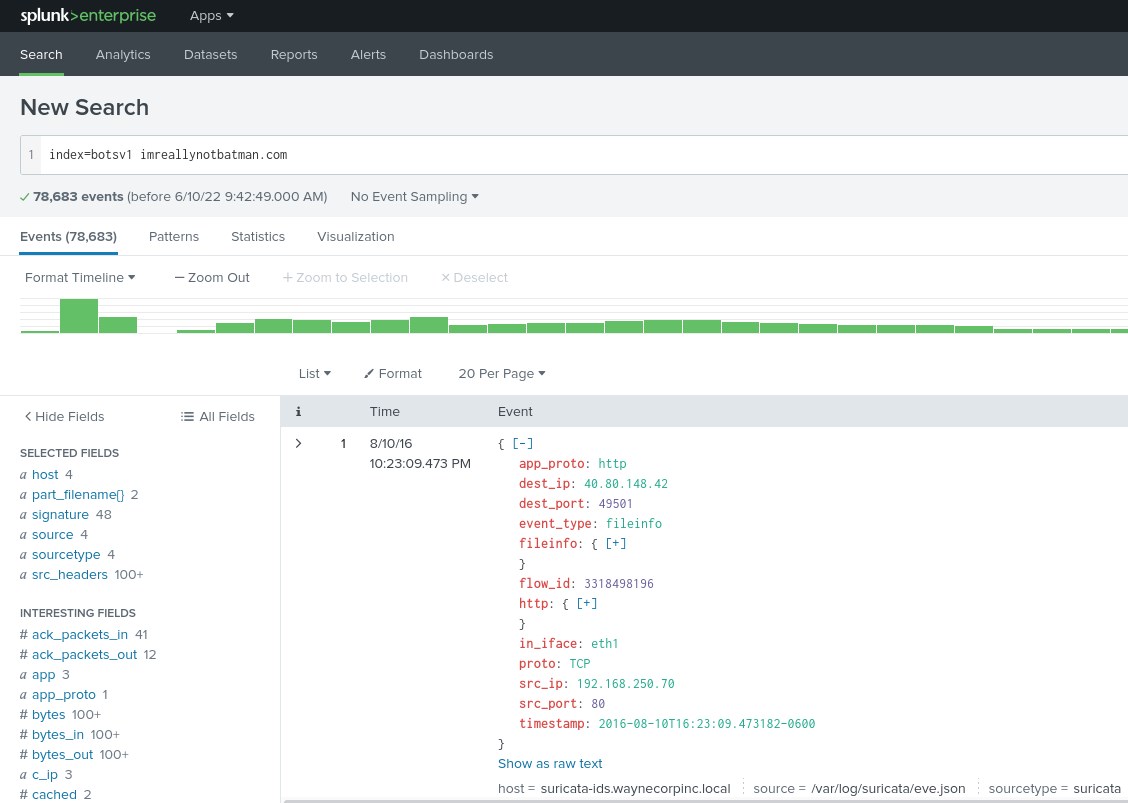This screenshot has width=1128, height=803.
Task: Click the app_proto value http in event
Action: click(x=612, y=463)
